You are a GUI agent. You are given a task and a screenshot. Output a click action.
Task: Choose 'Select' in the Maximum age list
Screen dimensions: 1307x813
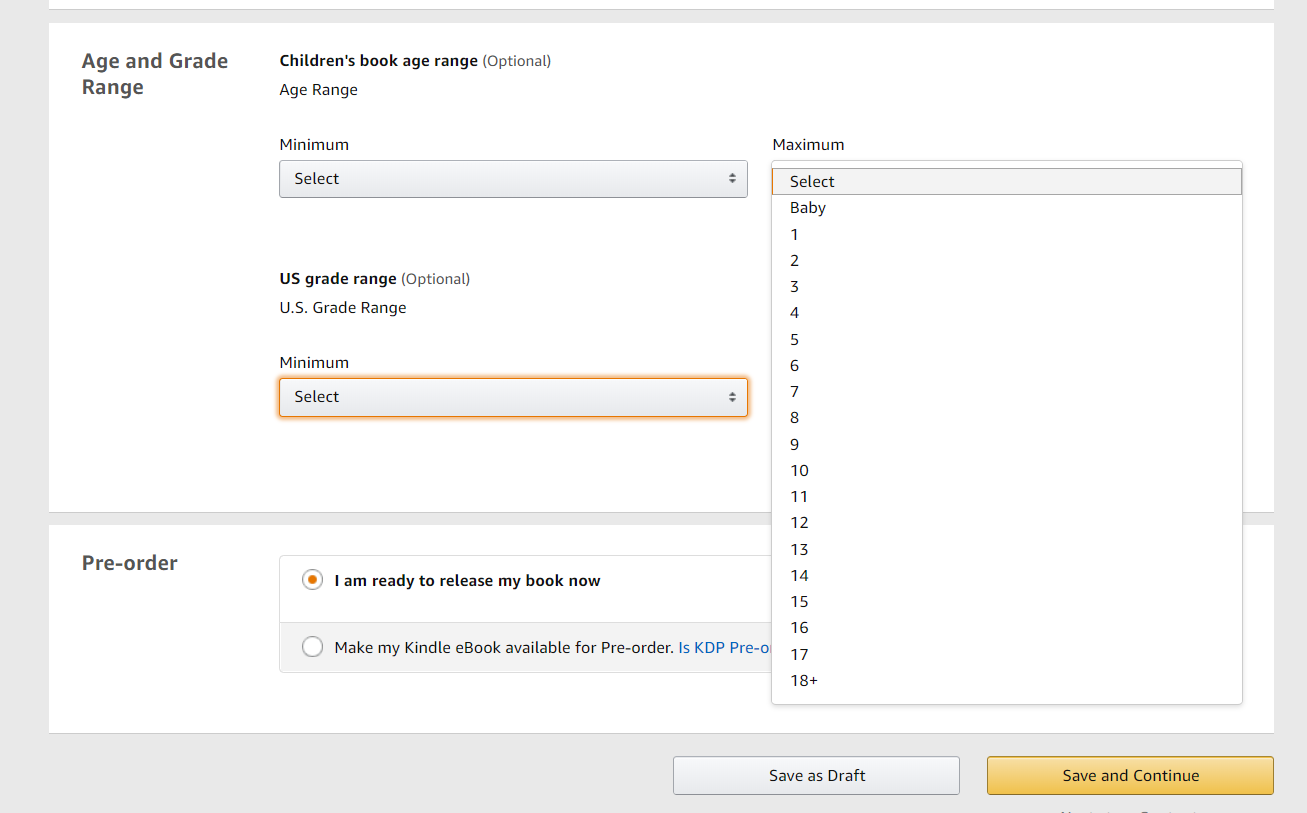[1006, 182]
